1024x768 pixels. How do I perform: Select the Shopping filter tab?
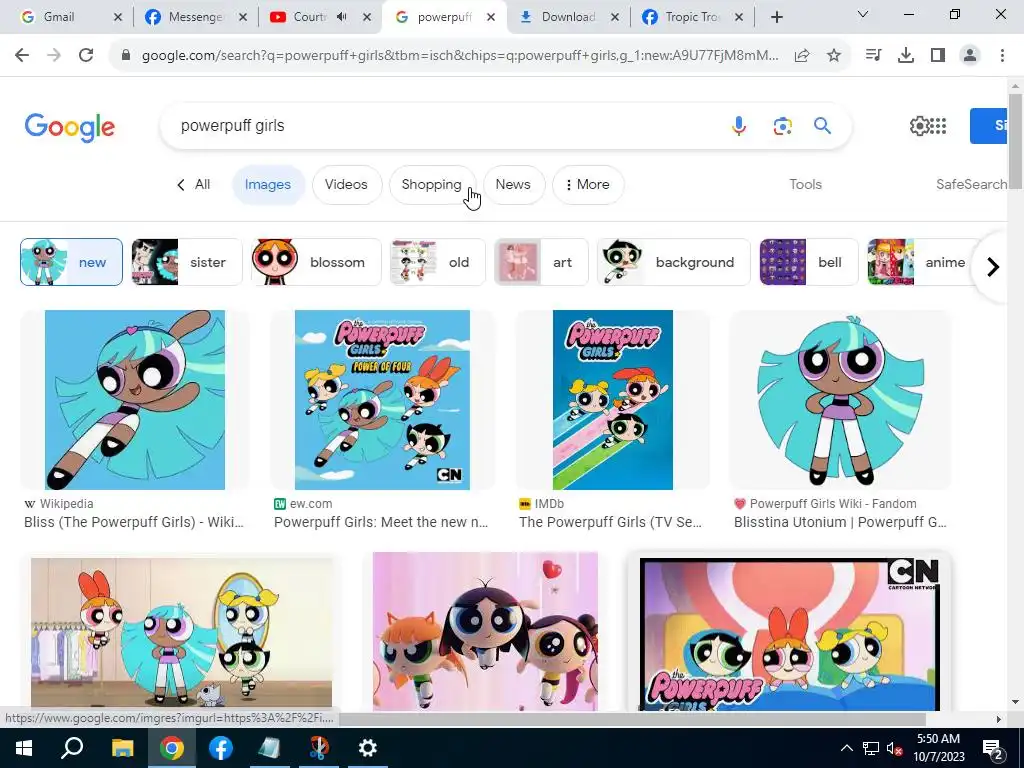pos(432,185)
